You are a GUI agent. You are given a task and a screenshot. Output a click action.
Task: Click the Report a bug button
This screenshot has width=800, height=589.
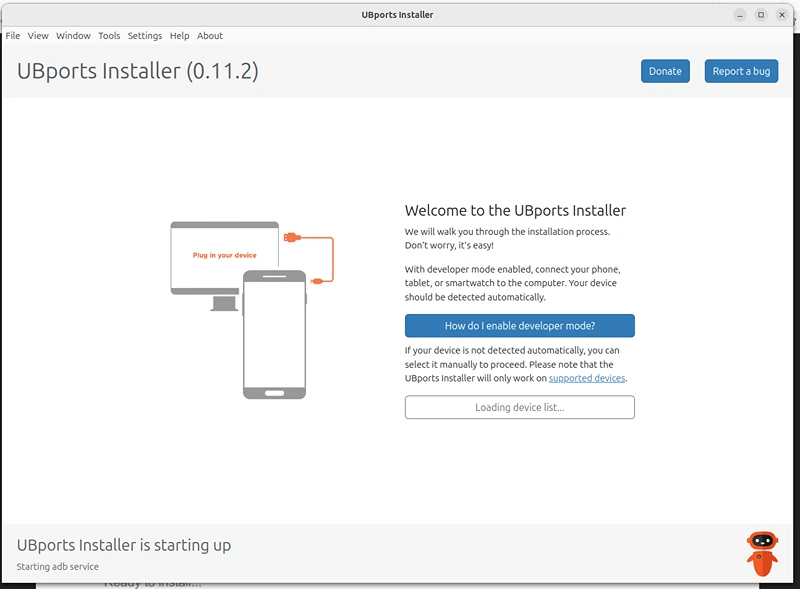(741, 71)
